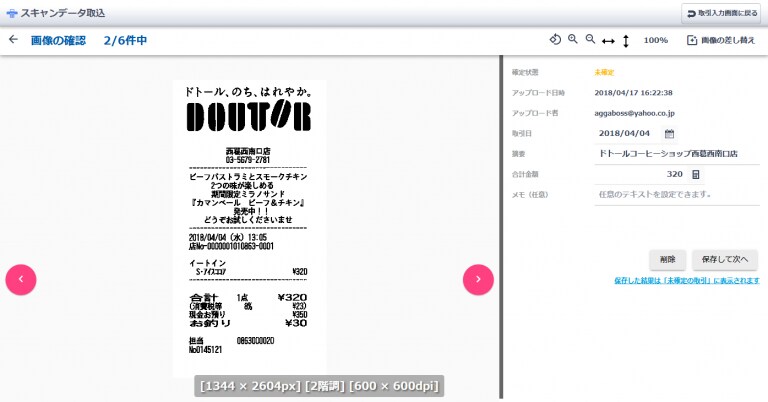Click the 摘要 text field
The height and width of the screenshot is (402, 768).
coord(675,154)
